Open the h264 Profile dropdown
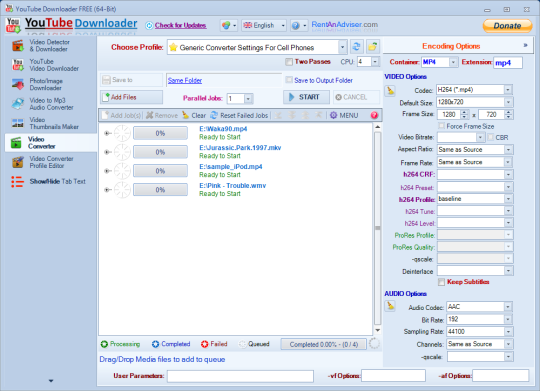Viewport: 540px width, 391px height. pos(508,199)
